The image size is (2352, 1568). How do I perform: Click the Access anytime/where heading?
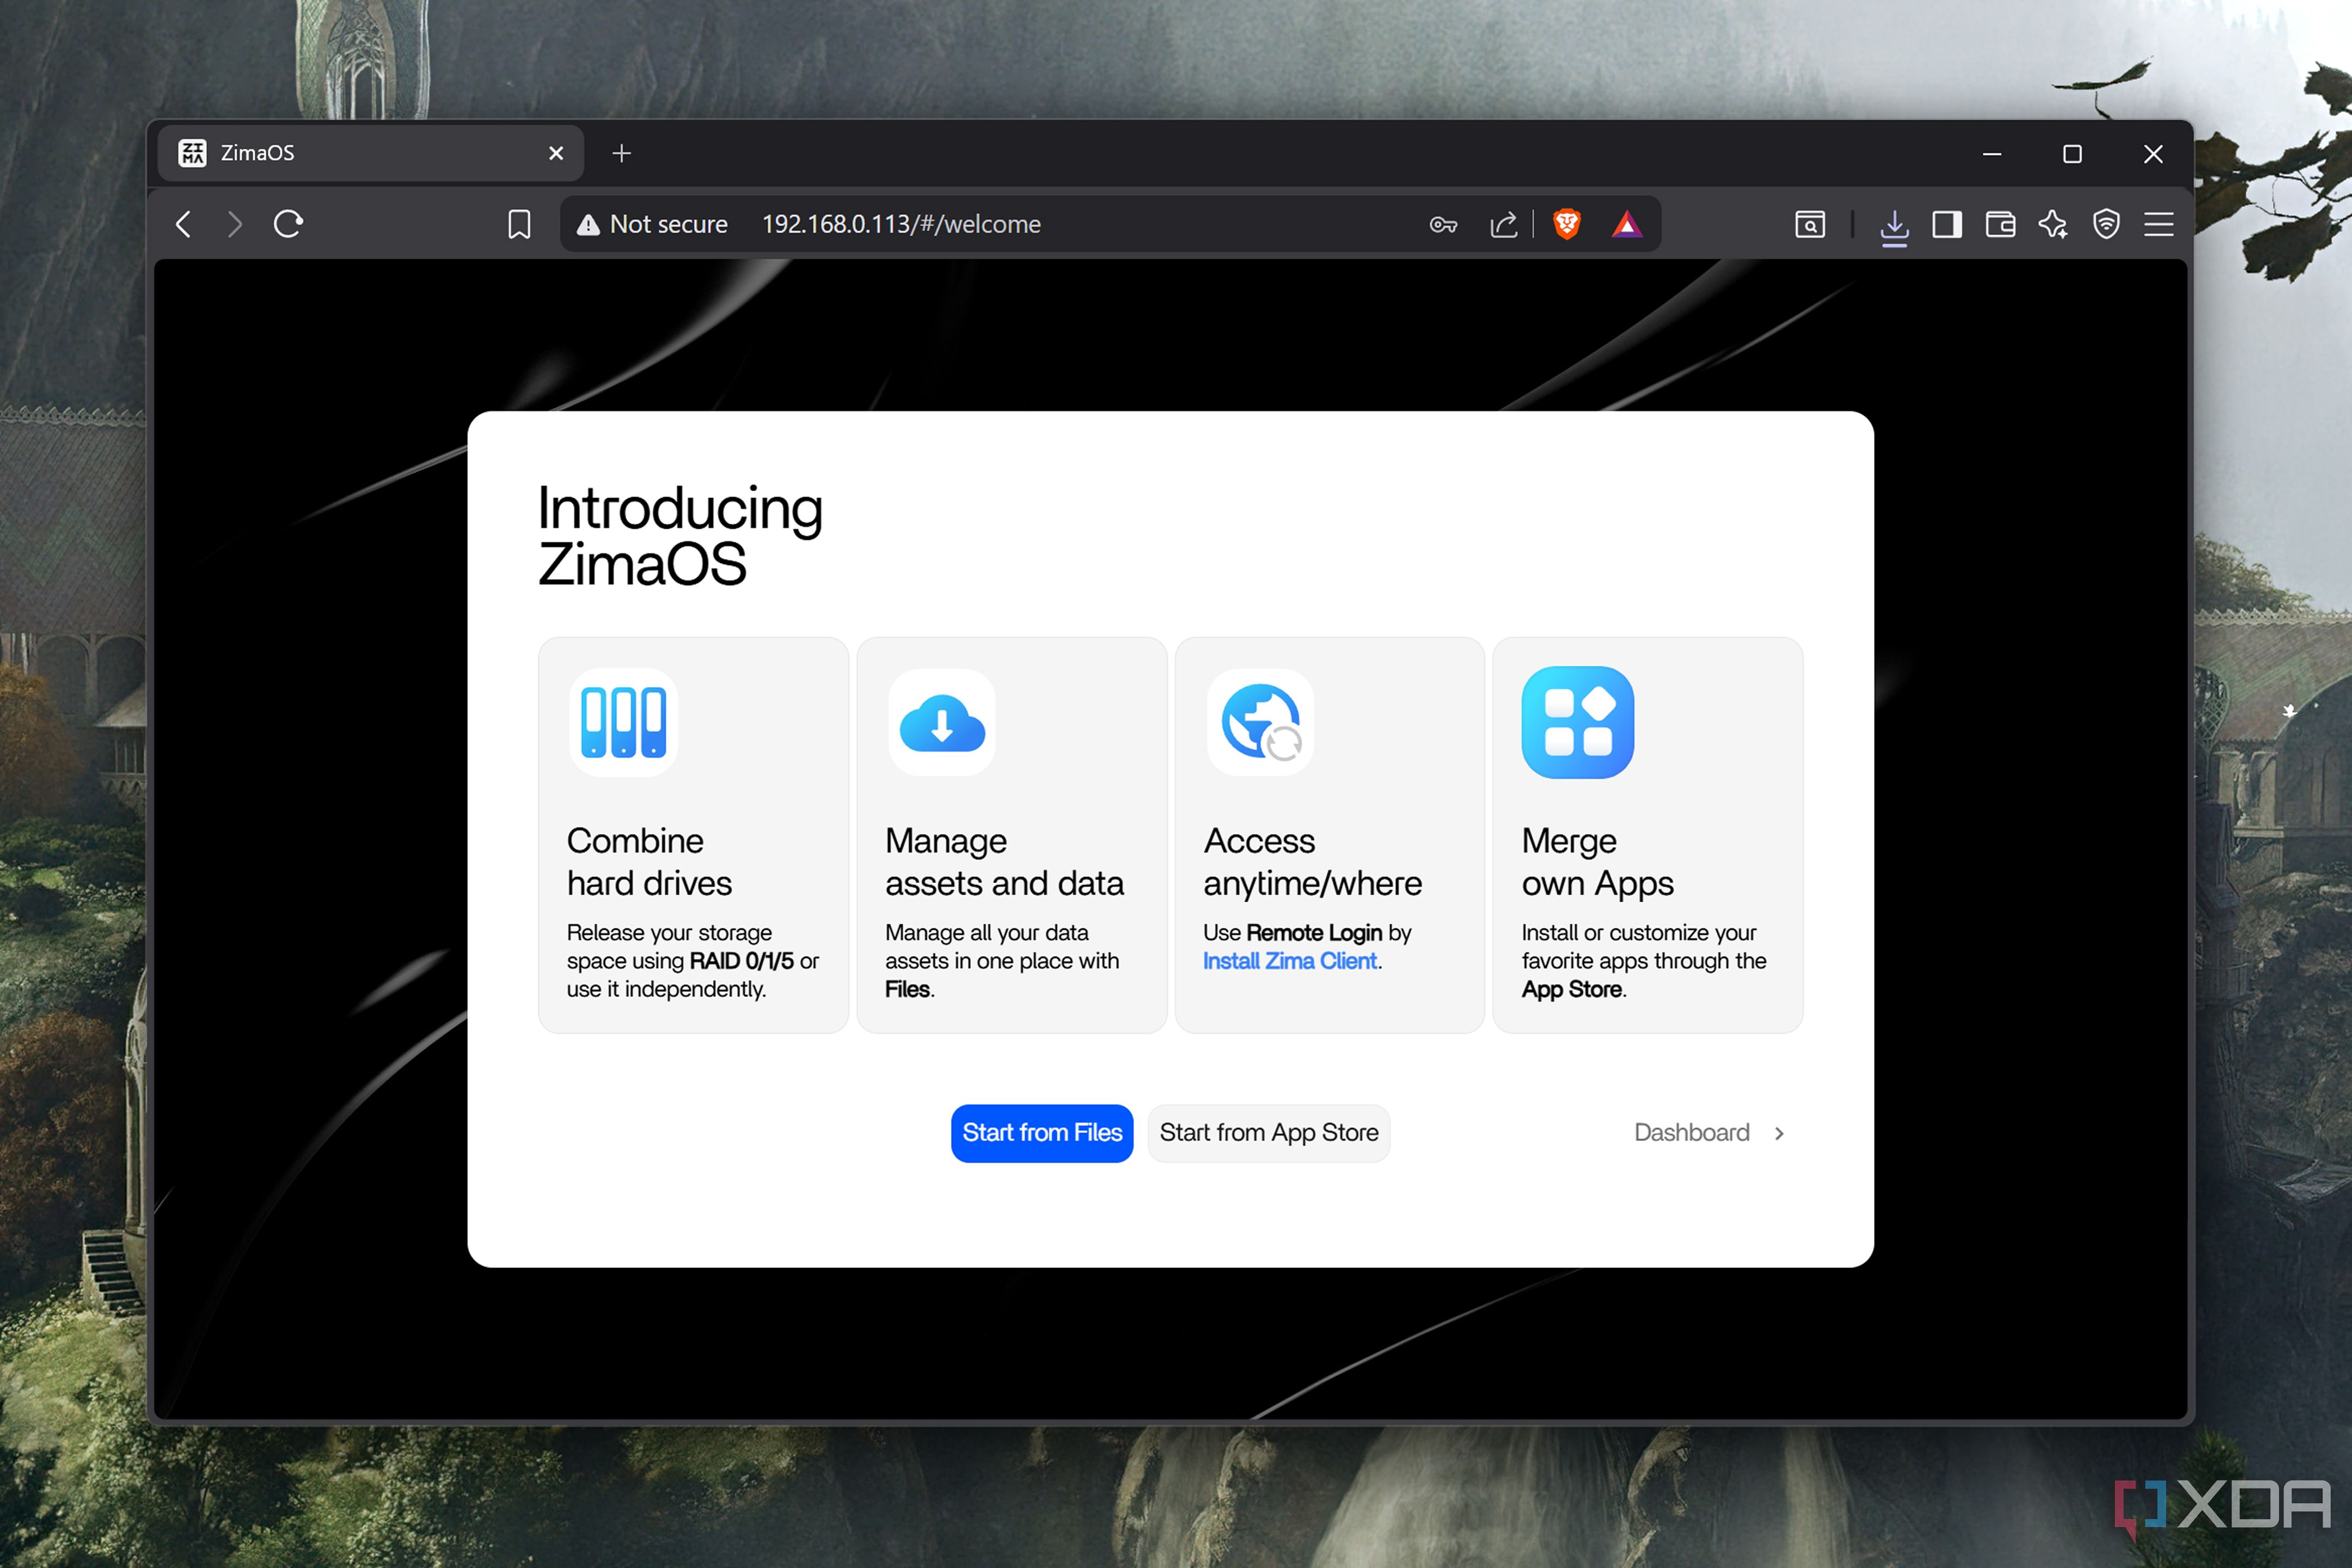point(1312,862)
